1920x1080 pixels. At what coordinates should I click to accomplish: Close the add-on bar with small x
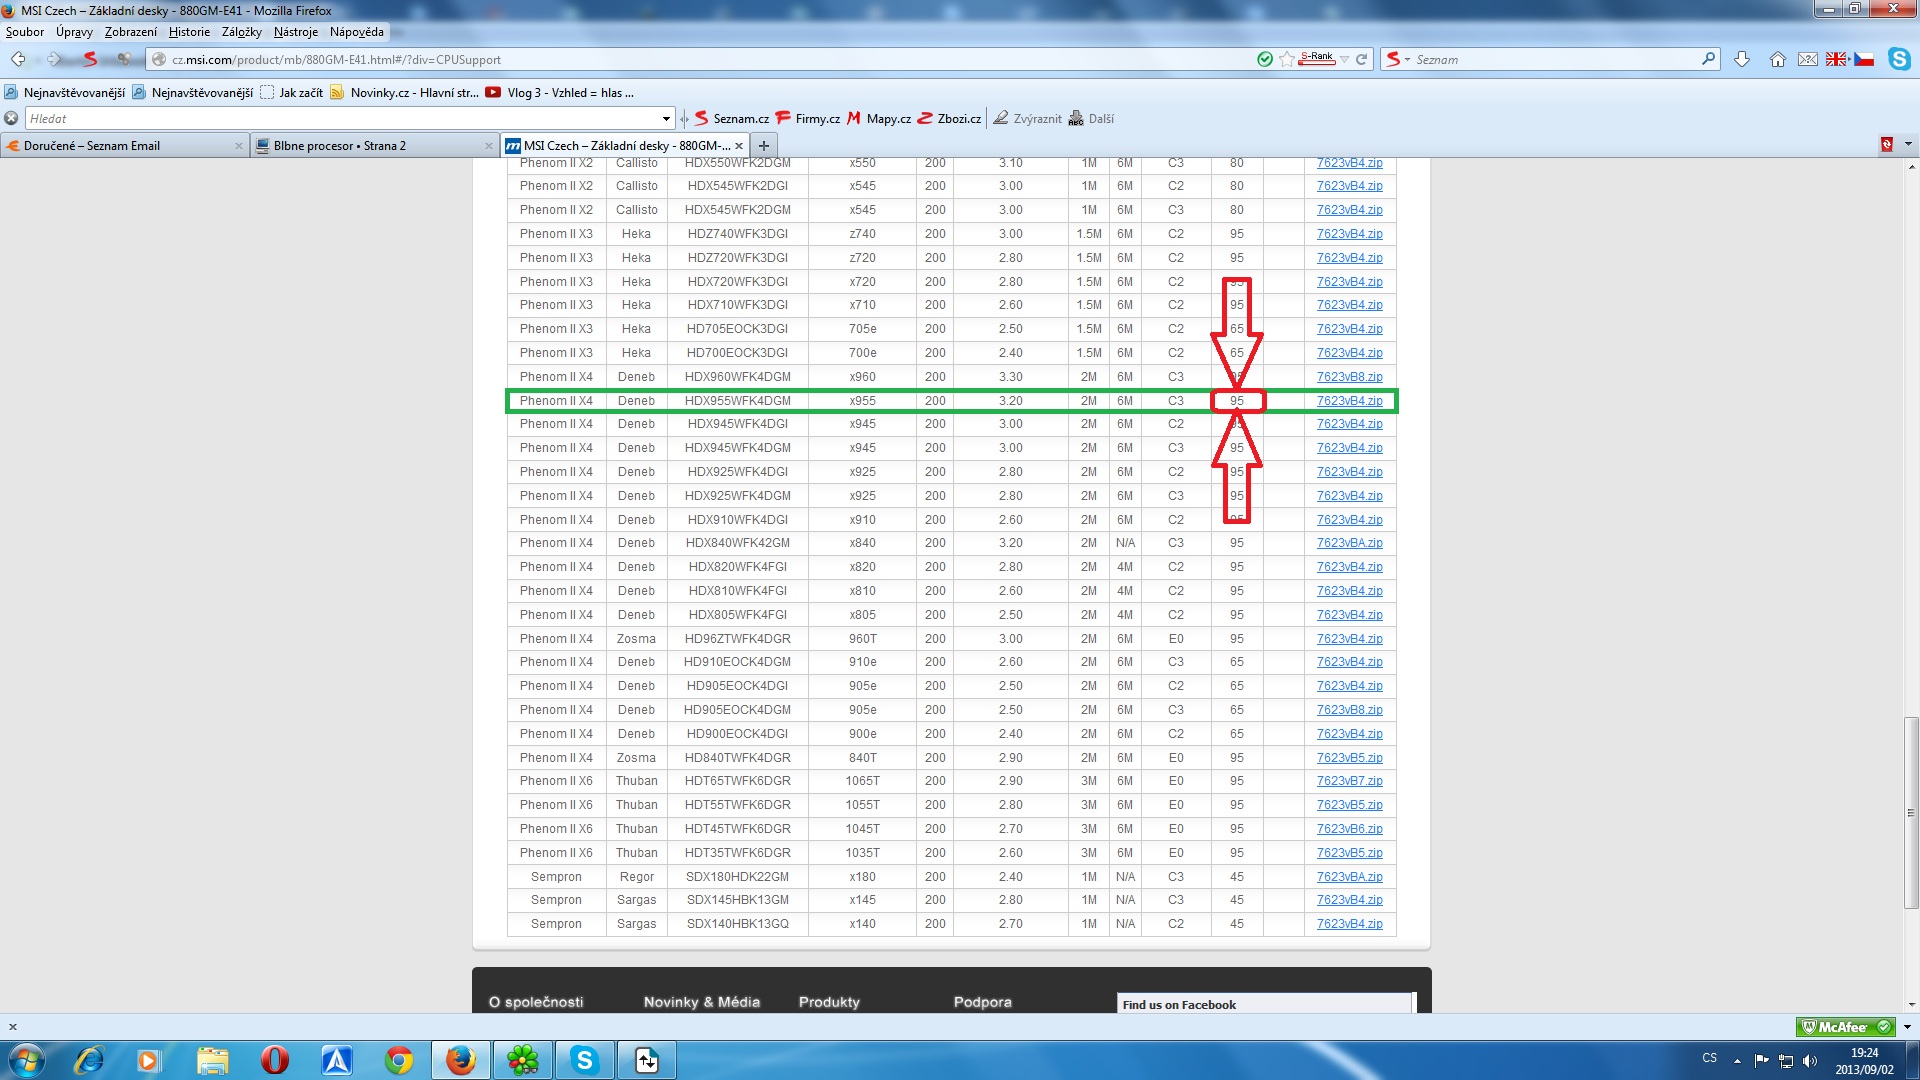(13, 1027)
